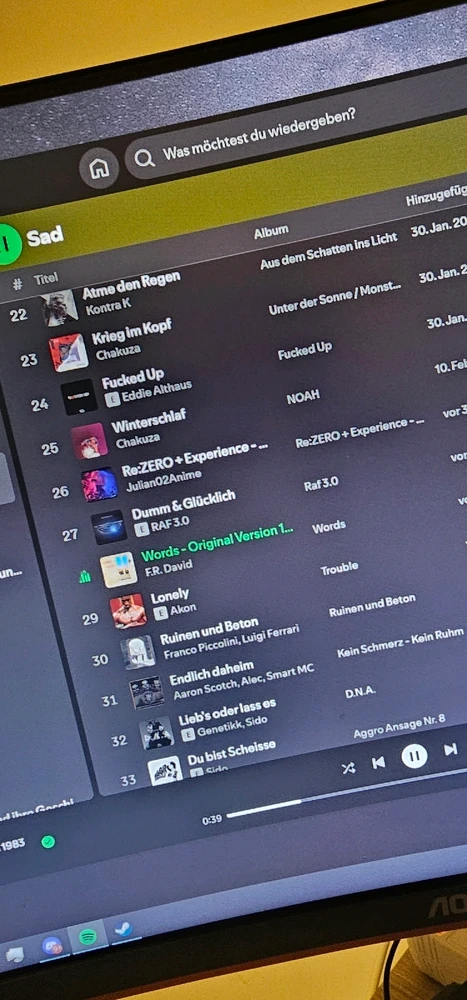Click green play button beside Sad title
Viewport: 467px width, 1000px height.
pos(6,244)
